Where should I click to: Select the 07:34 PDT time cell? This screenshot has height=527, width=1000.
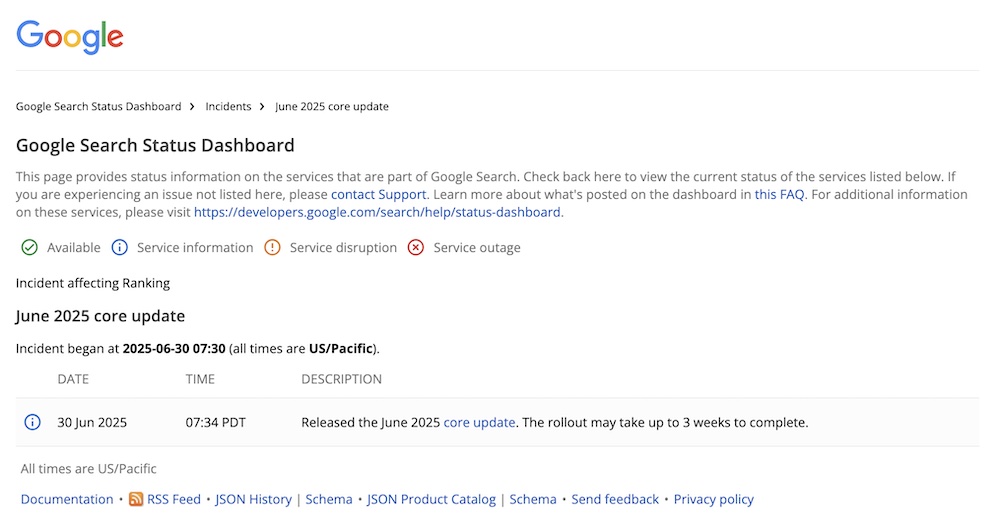[216, 422]
